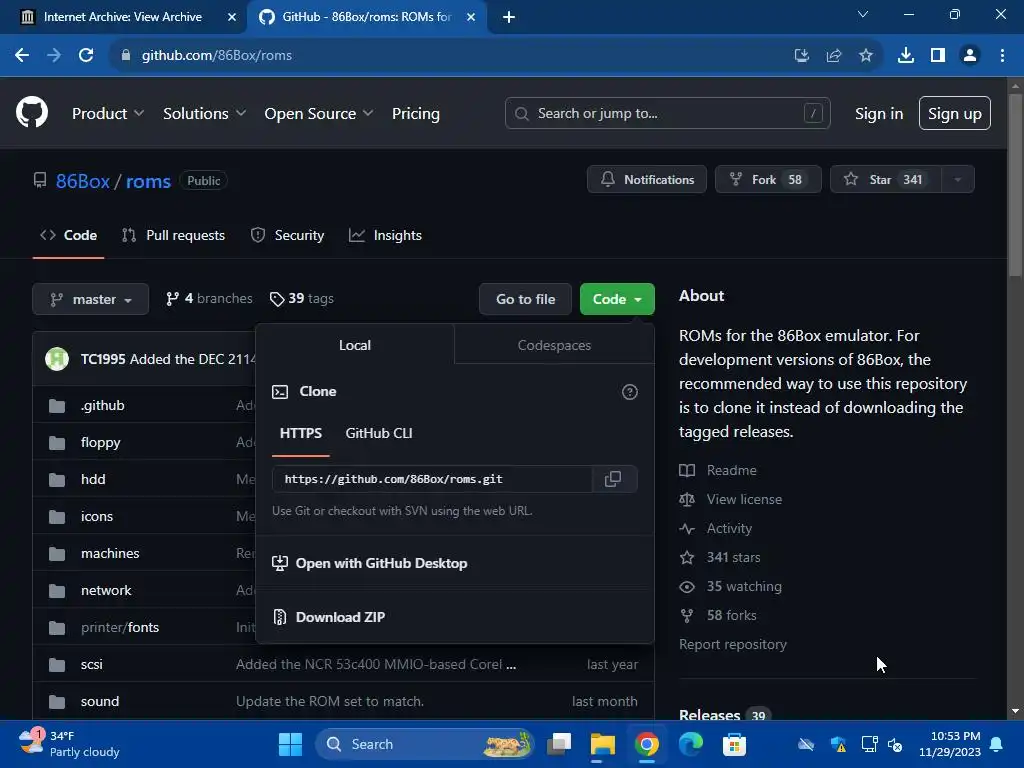Click the install app icon in address bar
Image resolution: width=1024 pixels, height=768 pixels.
tap(802, 56)
